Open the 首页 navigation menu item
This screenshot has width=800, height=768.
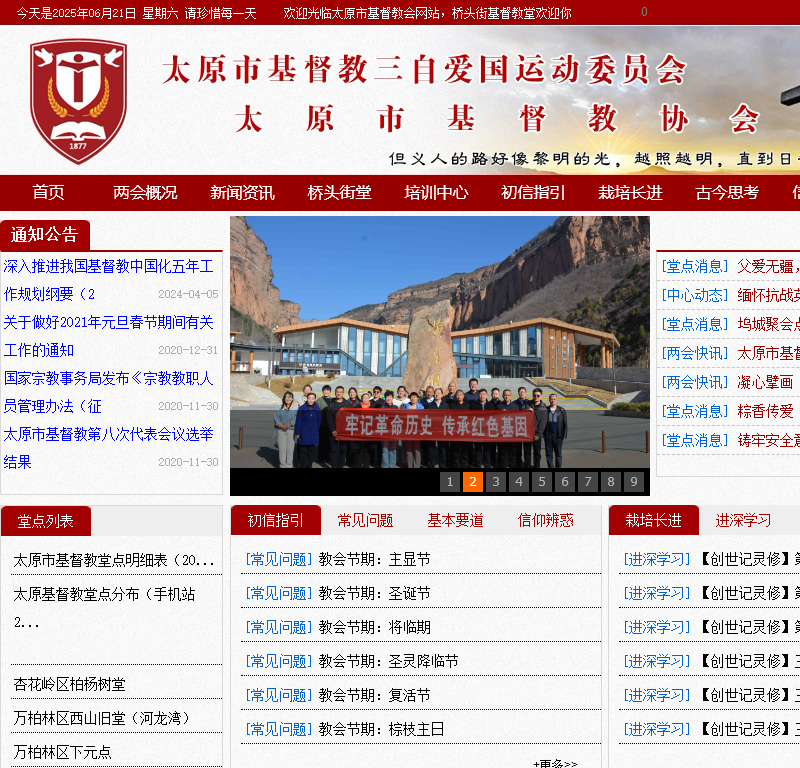tap(45, 193)
